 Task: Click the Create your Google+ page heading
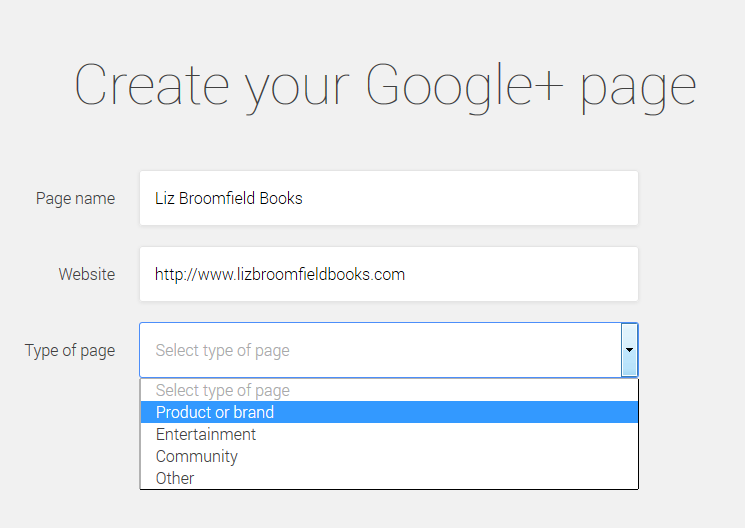[x=385, y=86]
